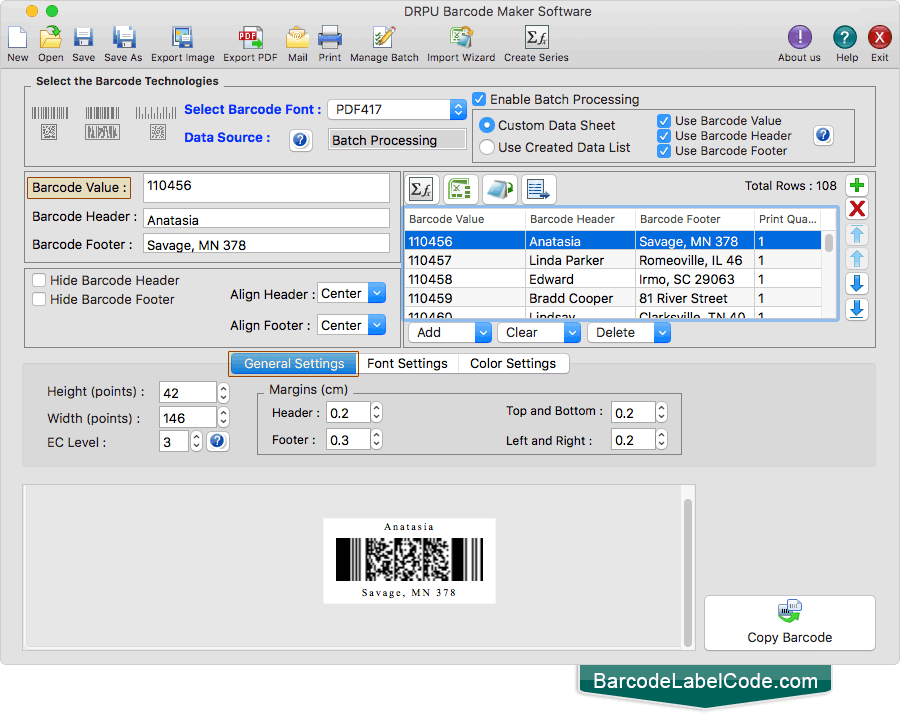Click the Save toolbar icon

click(x=83, y=38)
